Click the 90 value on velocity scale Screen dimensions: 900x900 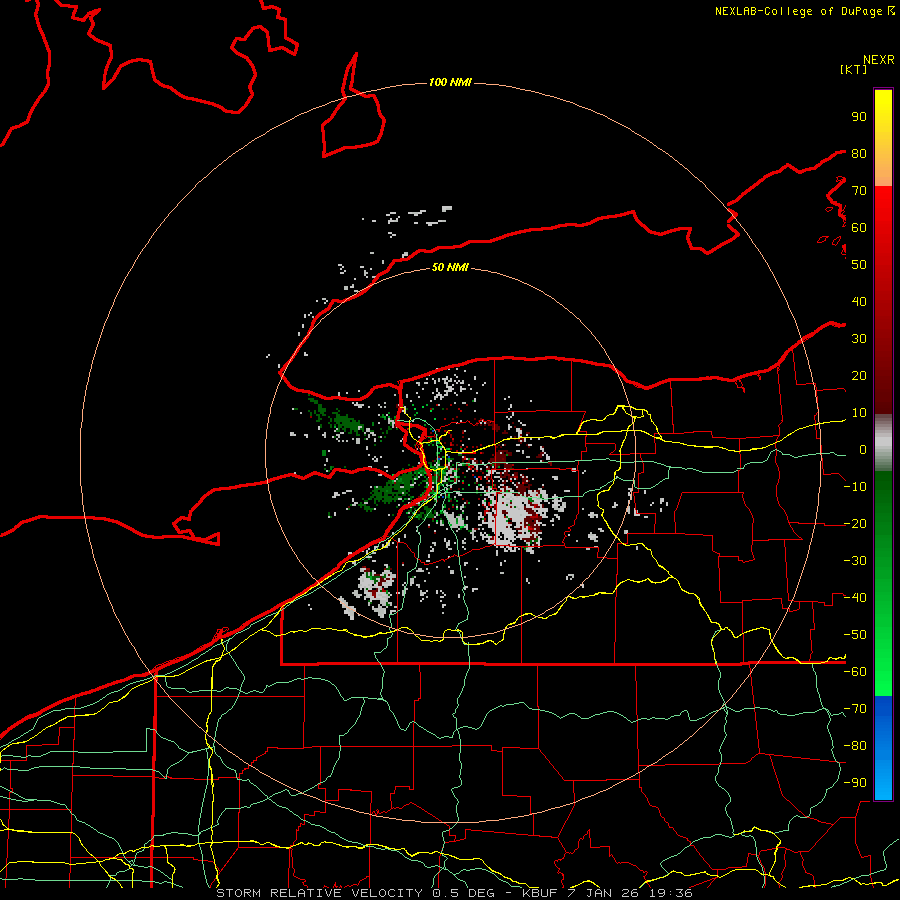point(859,117)
